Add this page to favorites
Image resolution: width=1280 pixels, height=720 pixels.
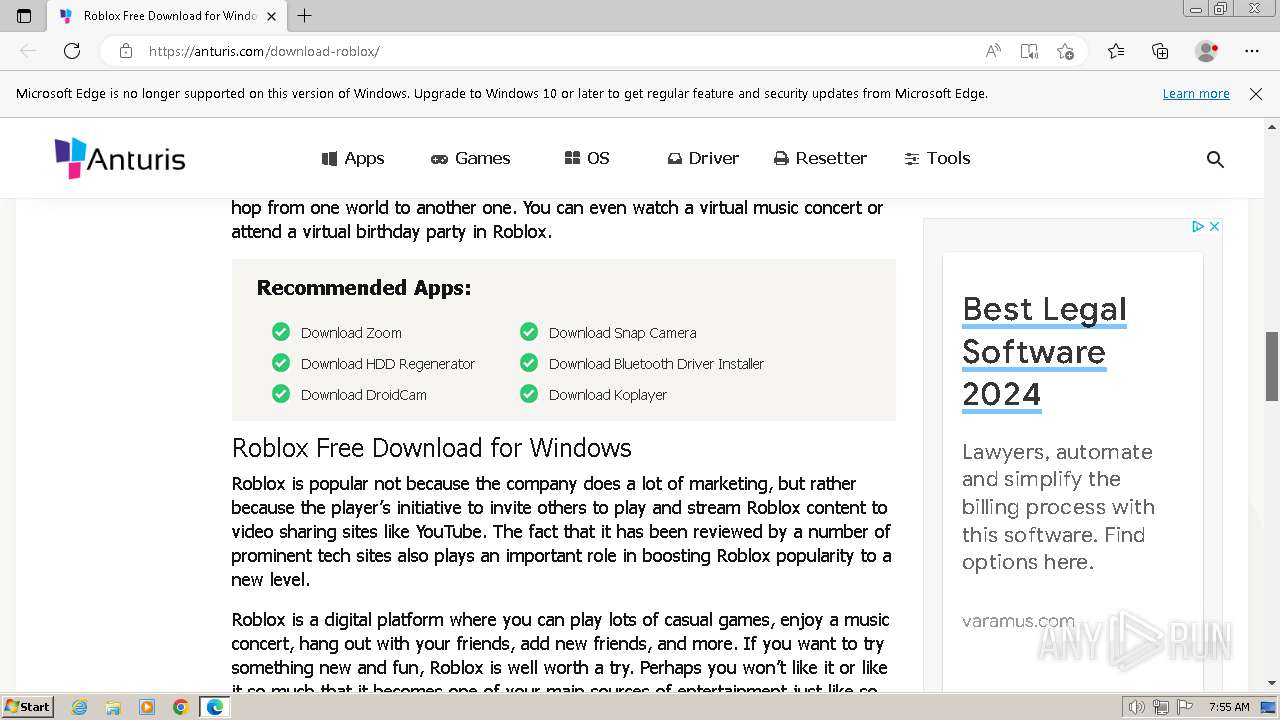point(1065,51)
